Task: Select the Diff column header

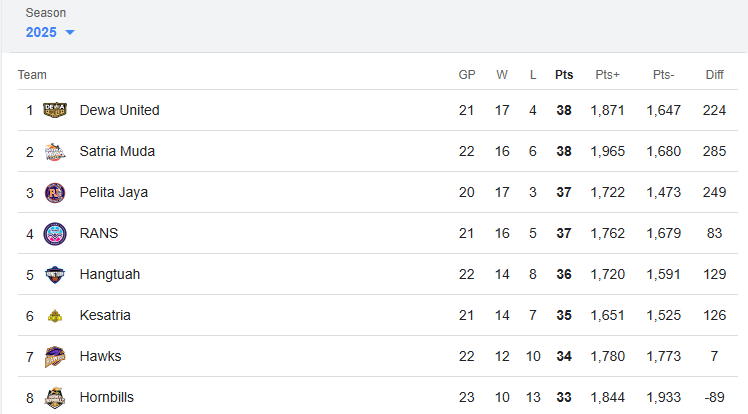Action: (714, 75)
